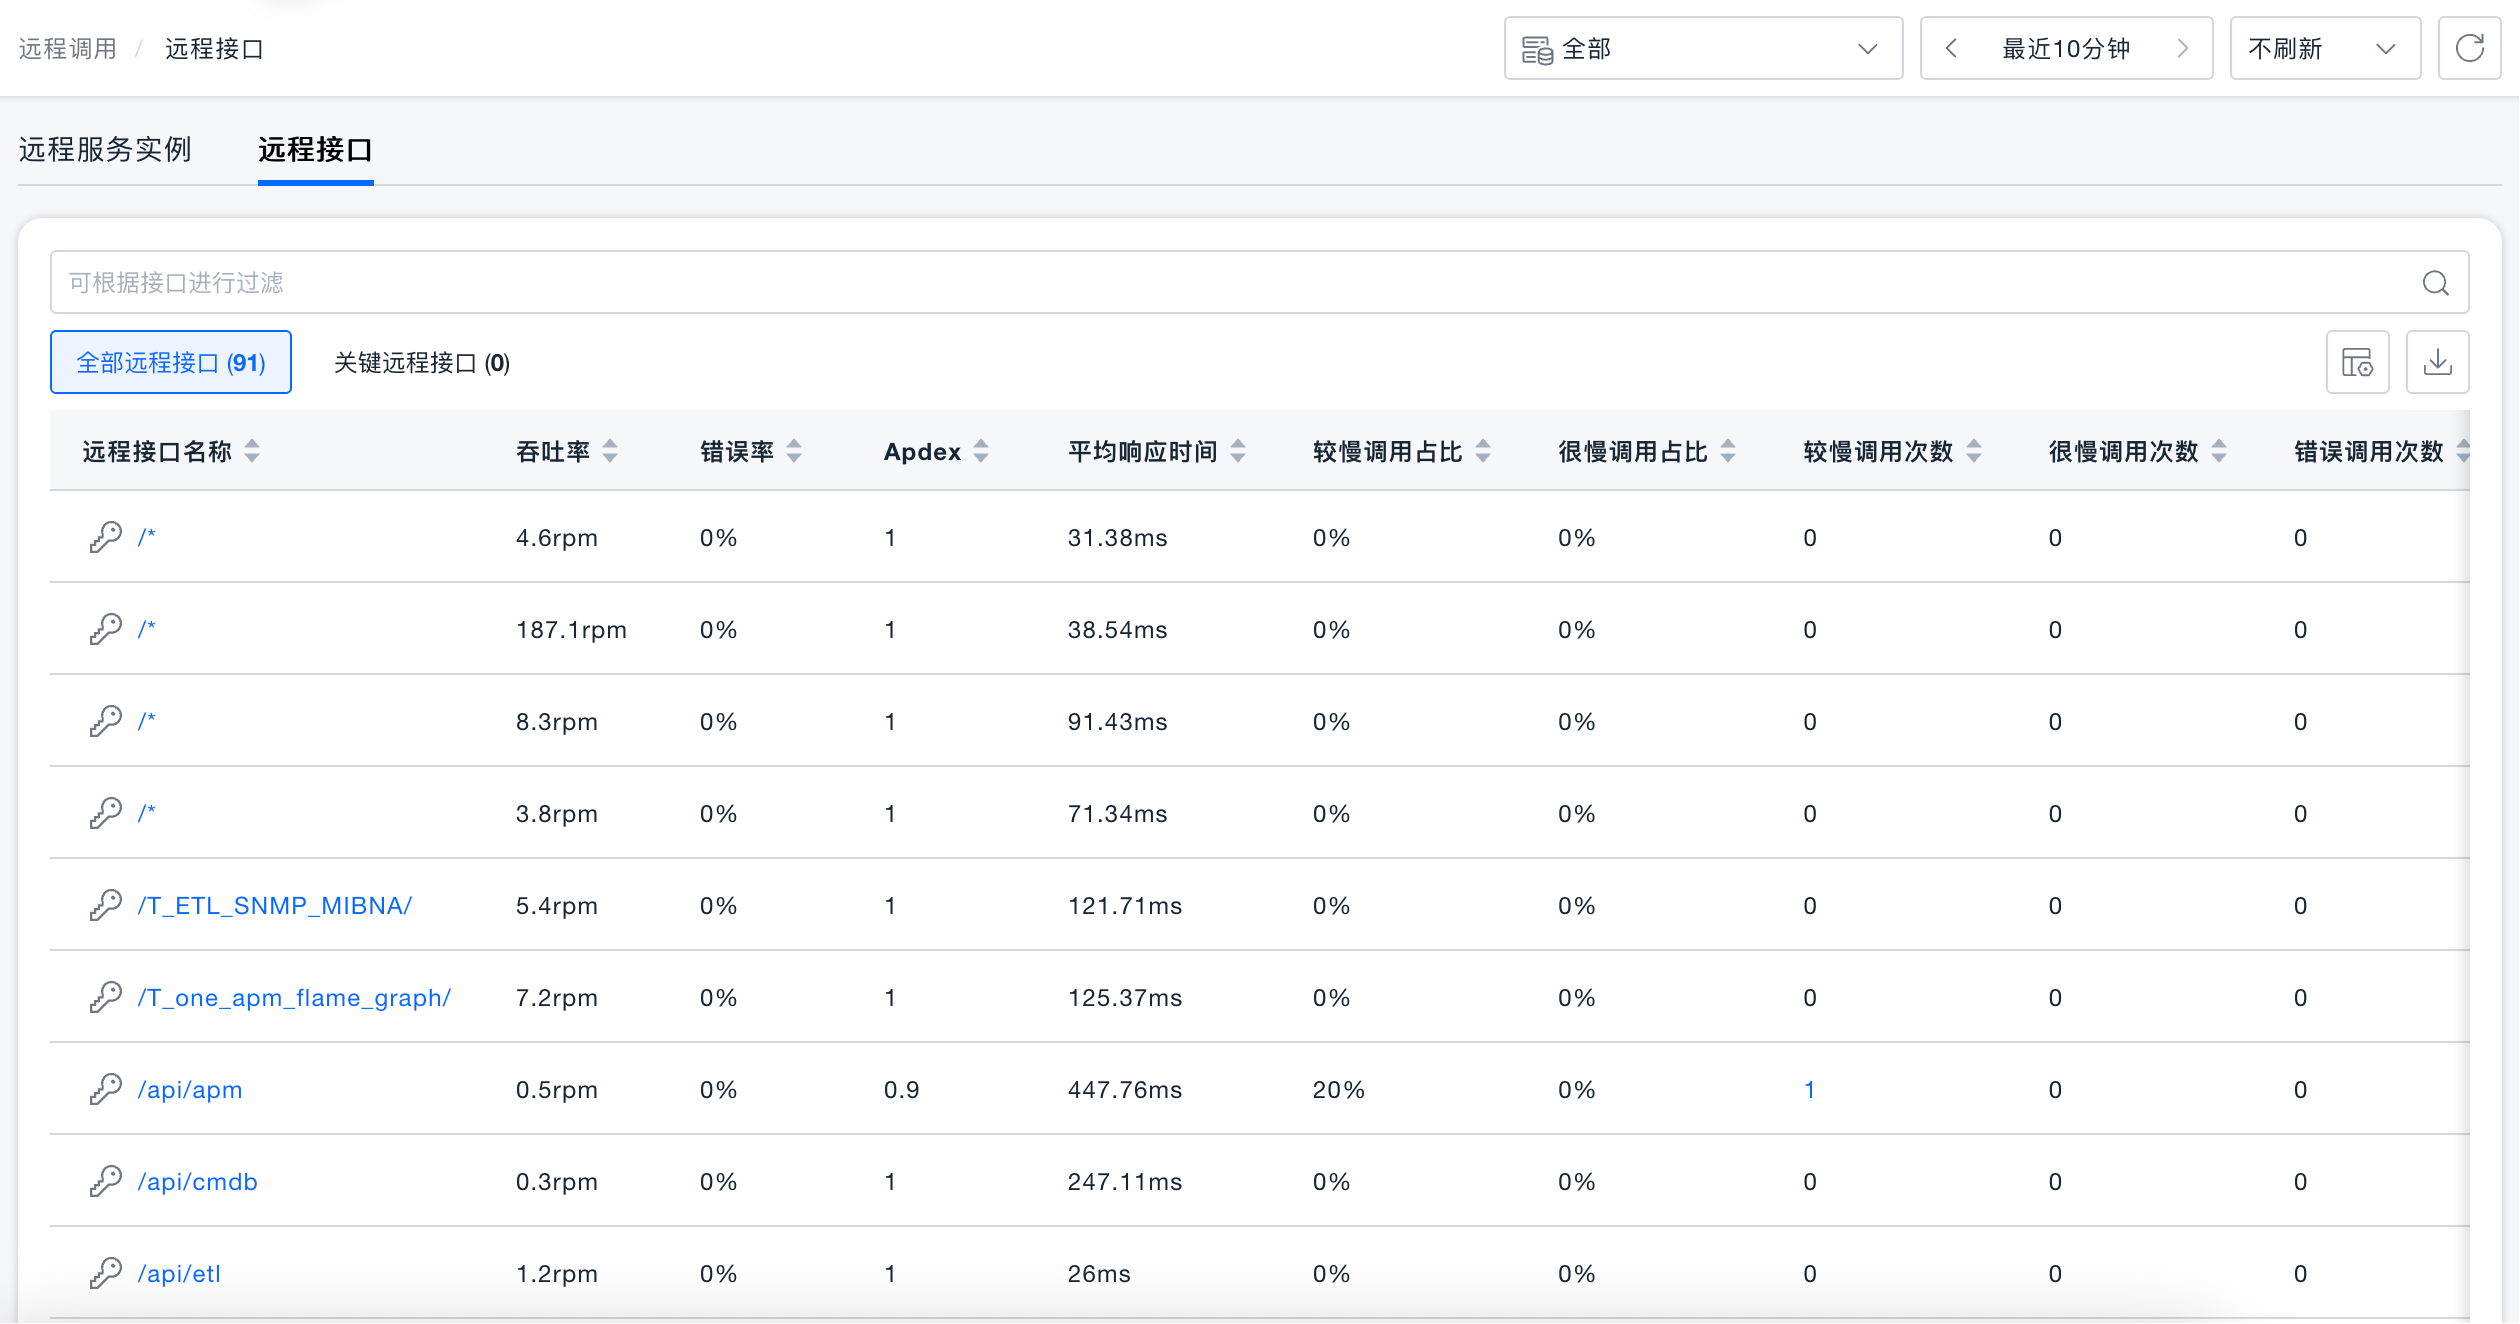This screenshot has height=1324, width=2520.
Task: Click the 125.37ms response time cell
Action: (x=1125, y=997)
